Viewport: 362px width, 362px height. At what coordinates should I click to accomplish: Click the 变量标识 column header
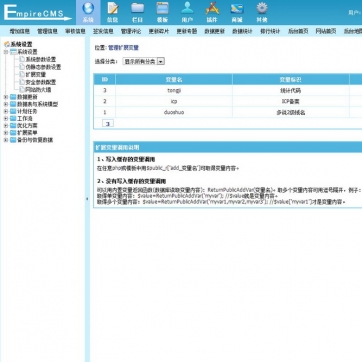[x=291, y=79]
